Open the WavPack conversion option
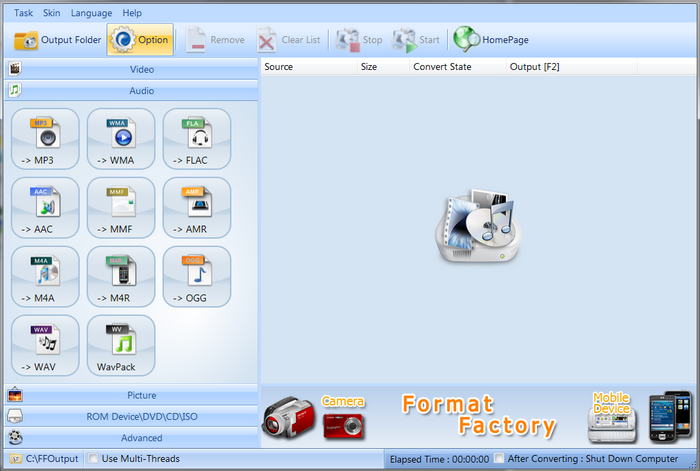The image size is (700, 471). tap(121, 345)
